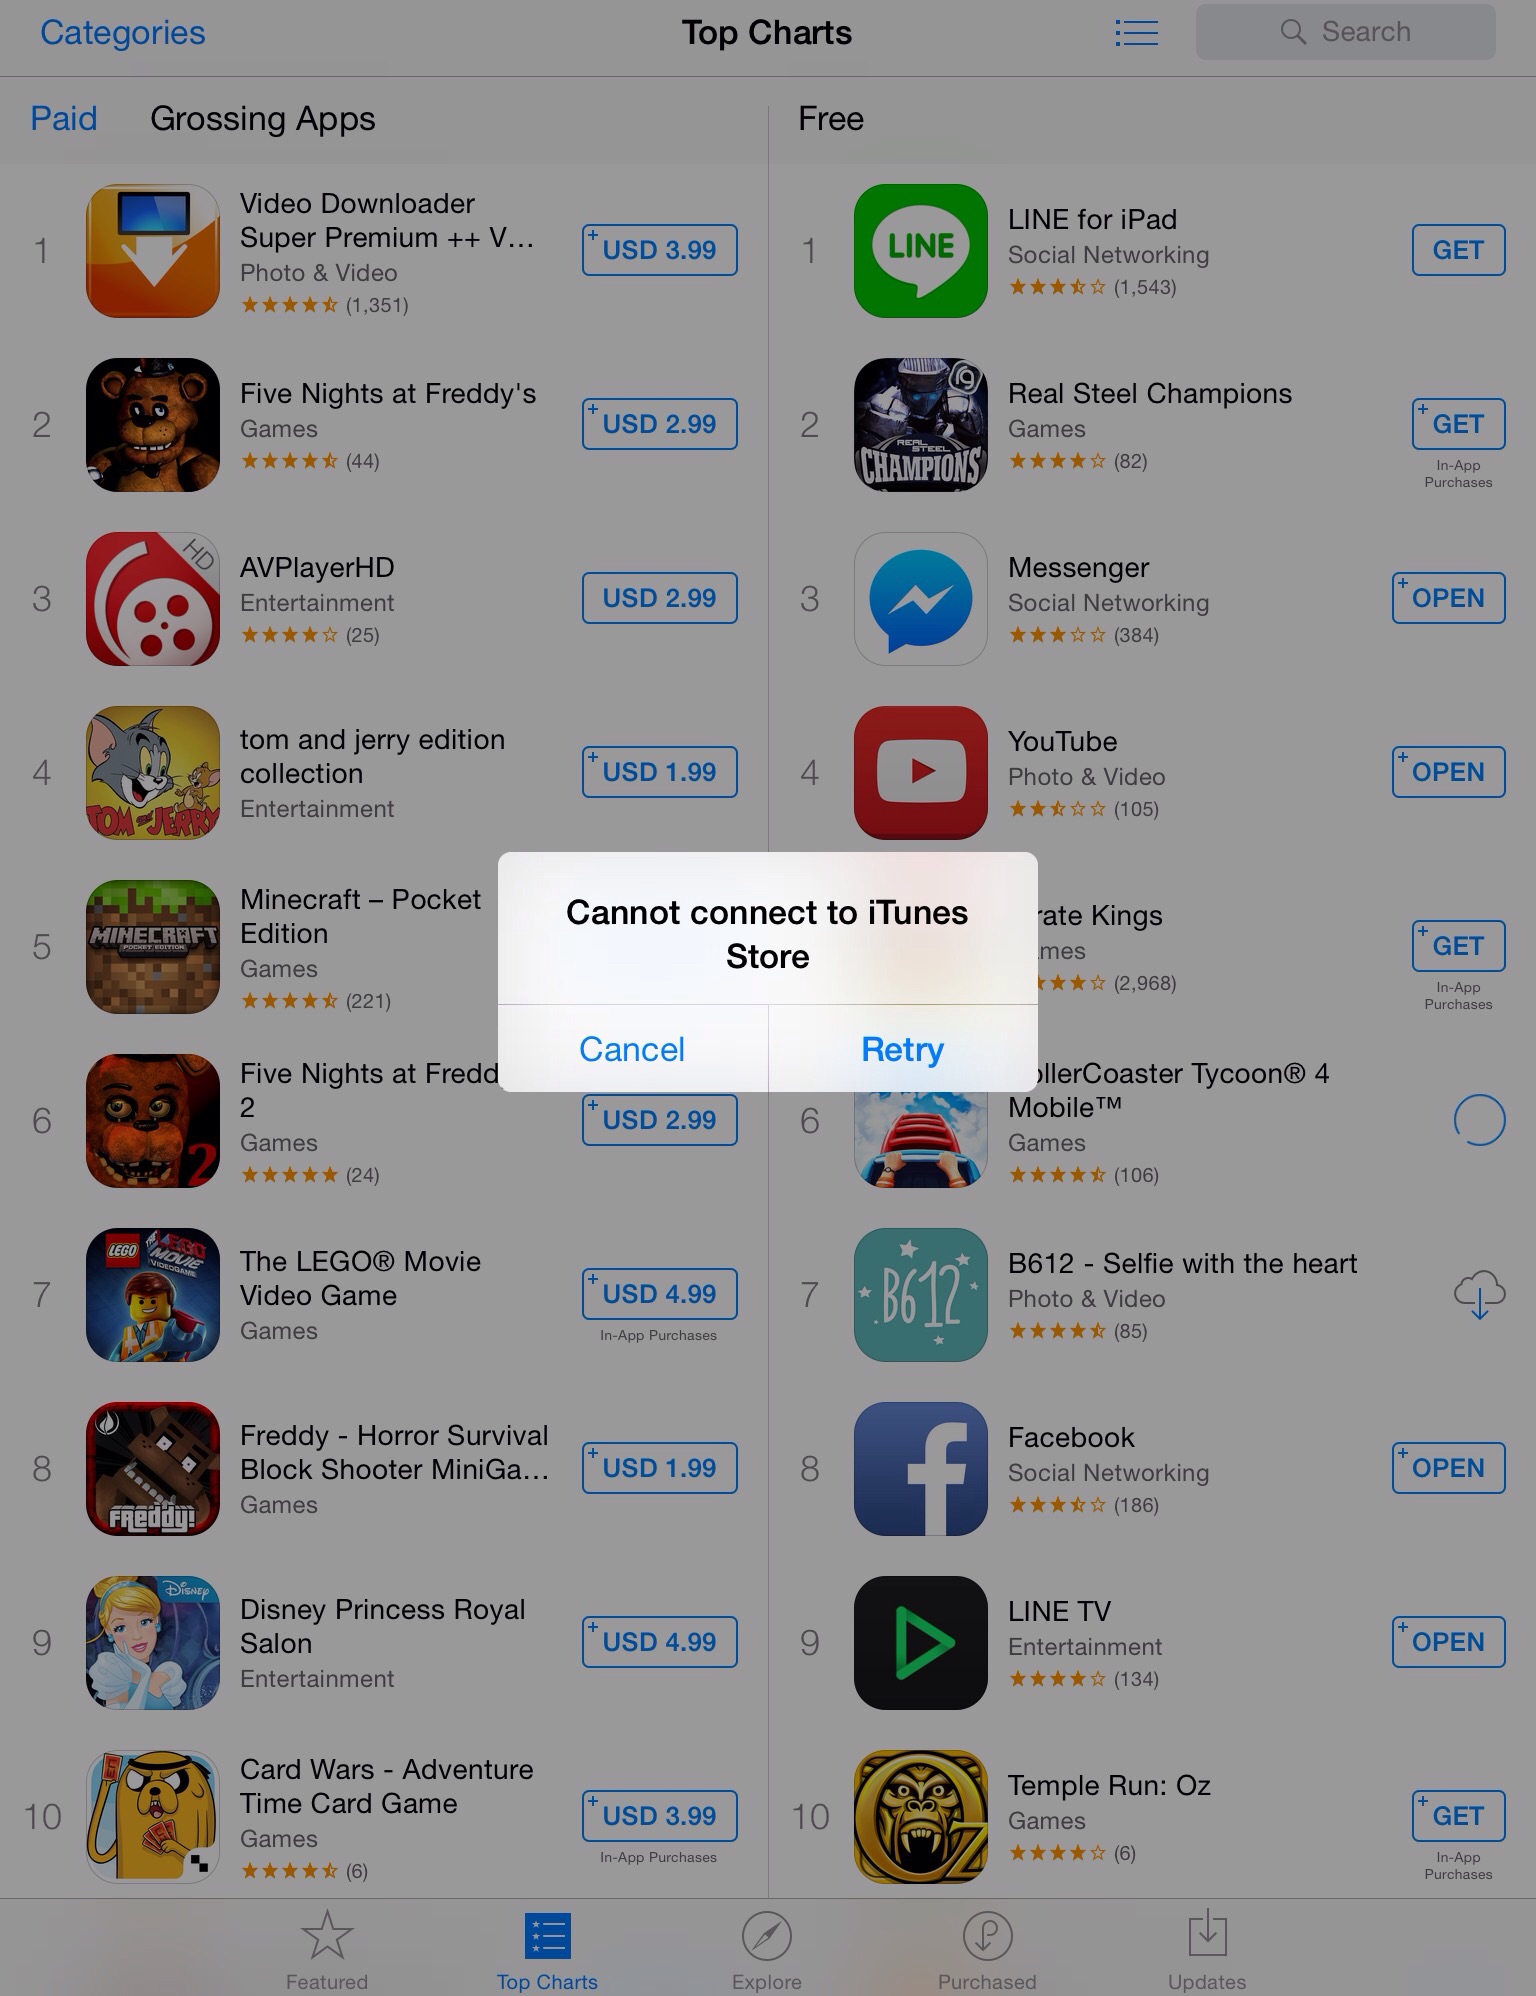Open the Categories menu
Image resolution: width=1536 pixels, height=1996 pixels.
tap(123, 33)
